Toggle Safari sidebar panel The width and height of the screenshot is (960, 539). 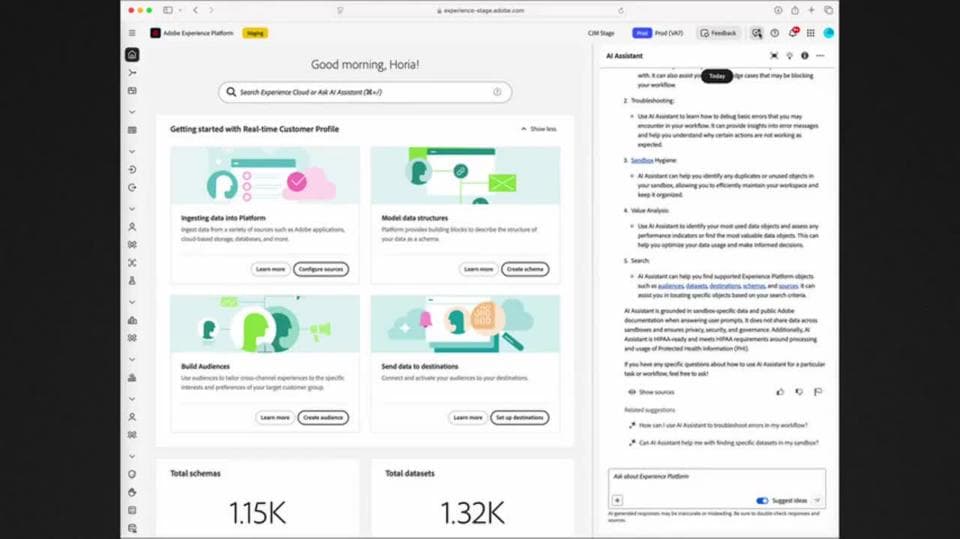pos(168,10)
